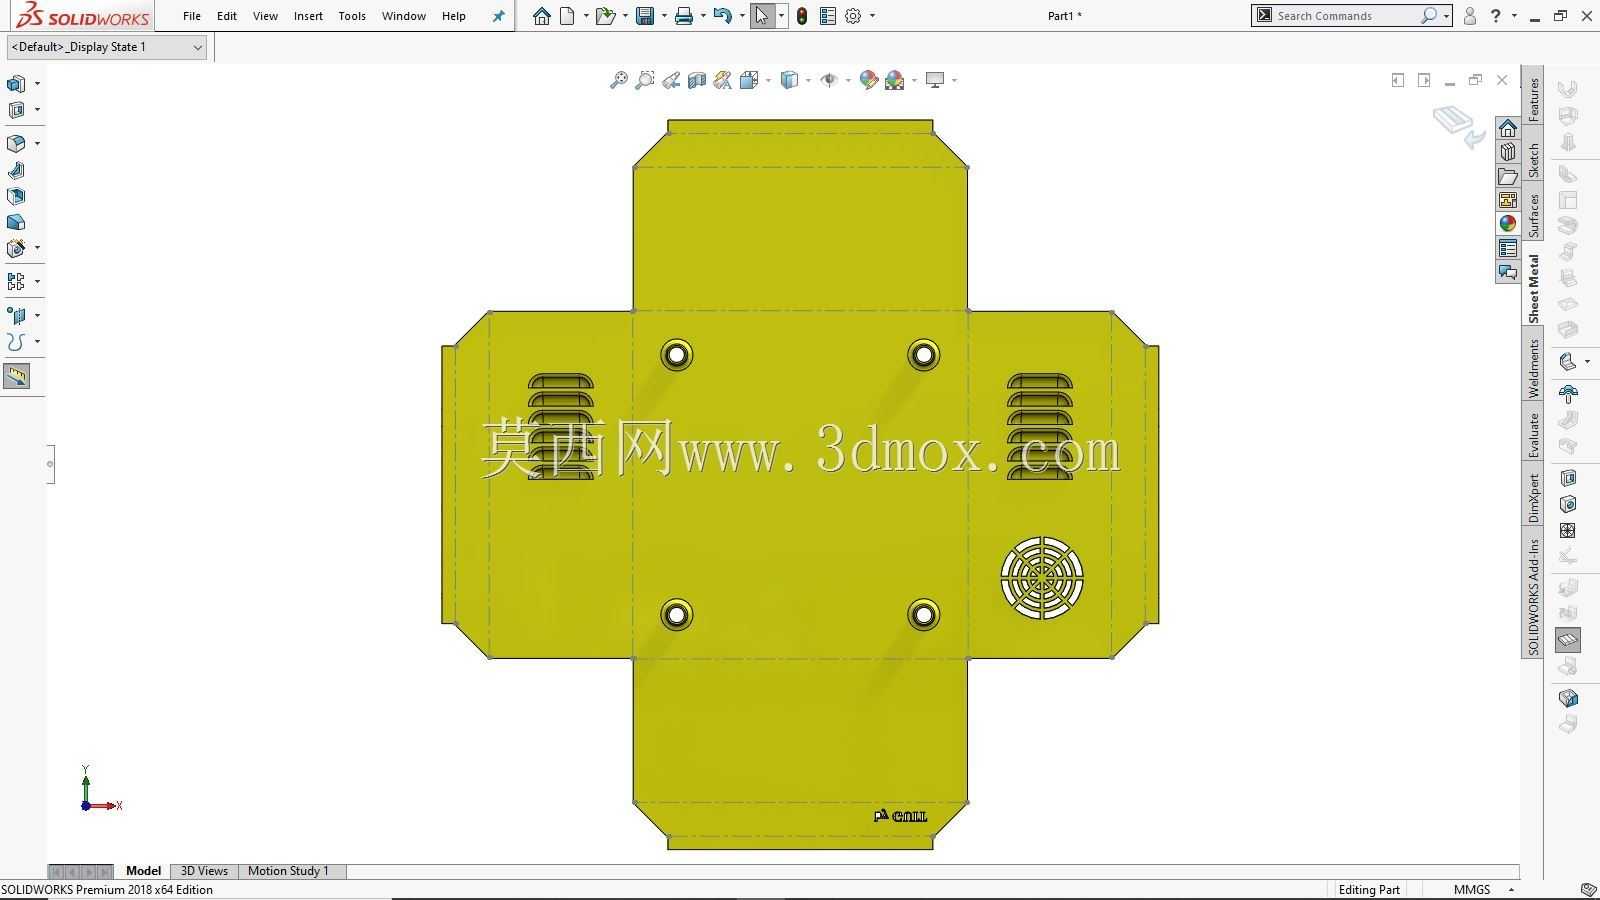Image resolution: width=1600 pixels, height=900 pixels.
Task: Open the Tools menu
Action: click(x=352, y=16)
